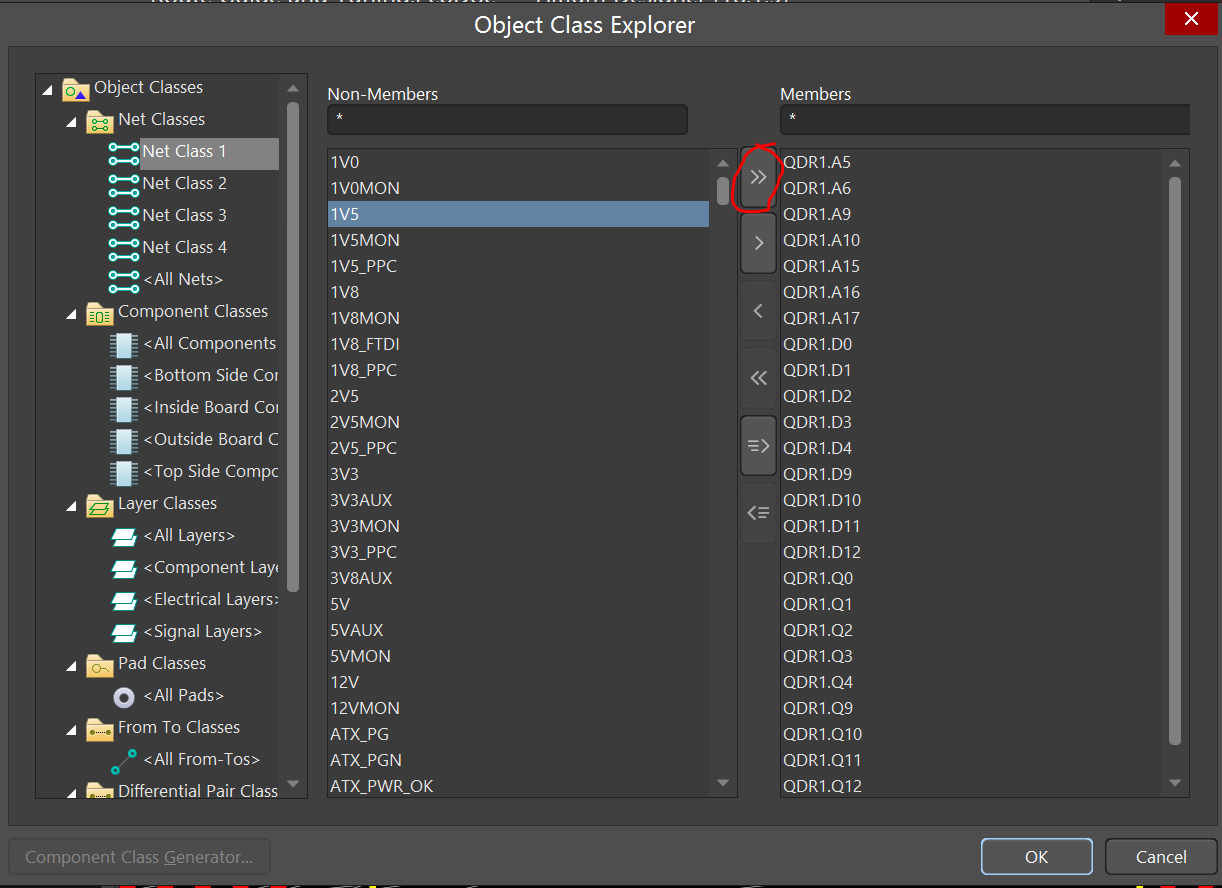Click the add-class-members (=>) arrow button

click(x=758, y=446)
